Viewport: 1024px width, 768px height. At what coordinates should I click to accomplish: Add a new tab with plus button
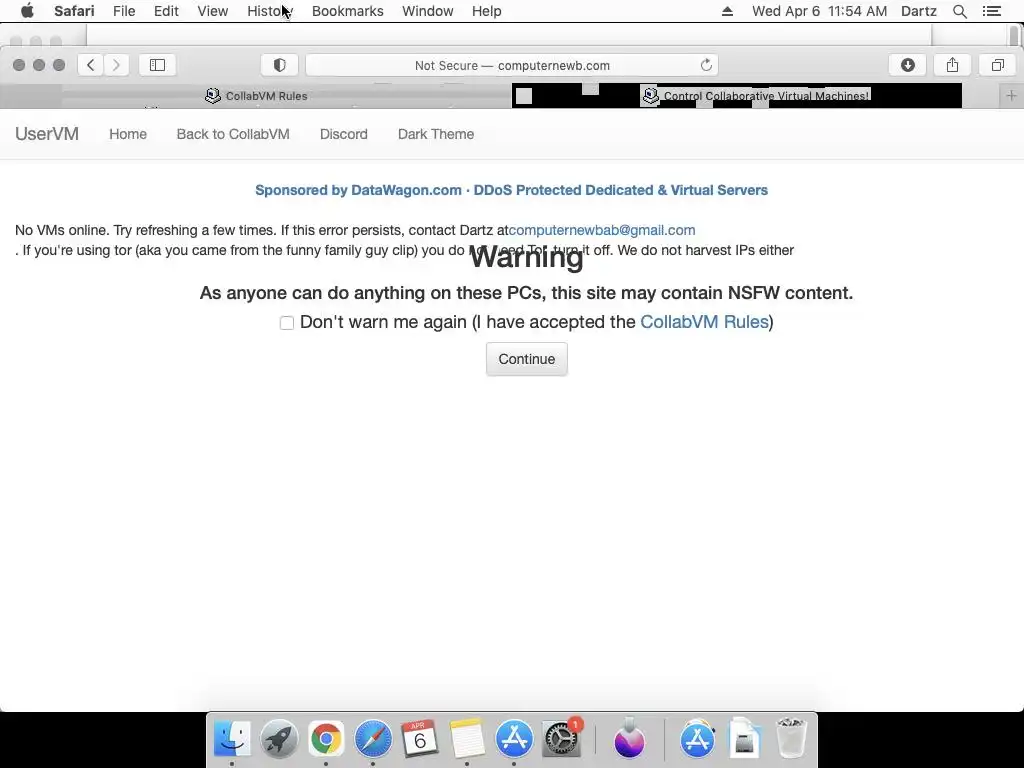point(1011,96)
